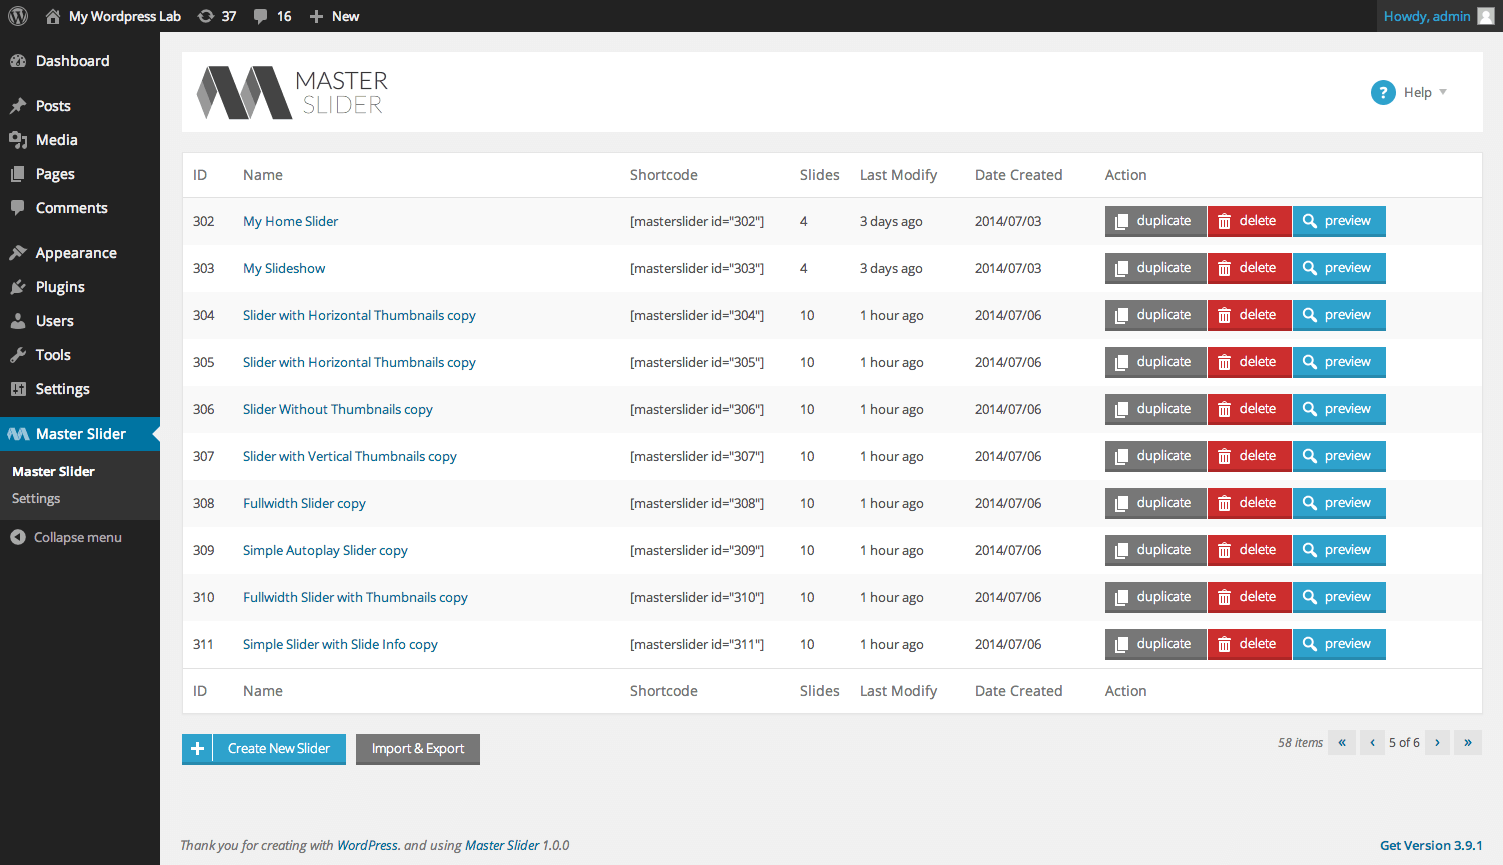Open My Home Slider link
1503x865 pixels.
[x=290, y=221]
